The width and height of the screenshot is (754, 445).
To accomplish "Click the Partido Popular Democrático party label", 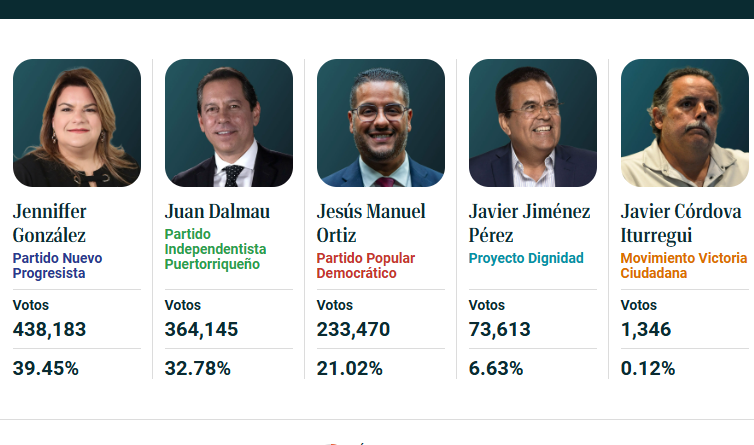I will coord(366,265).
